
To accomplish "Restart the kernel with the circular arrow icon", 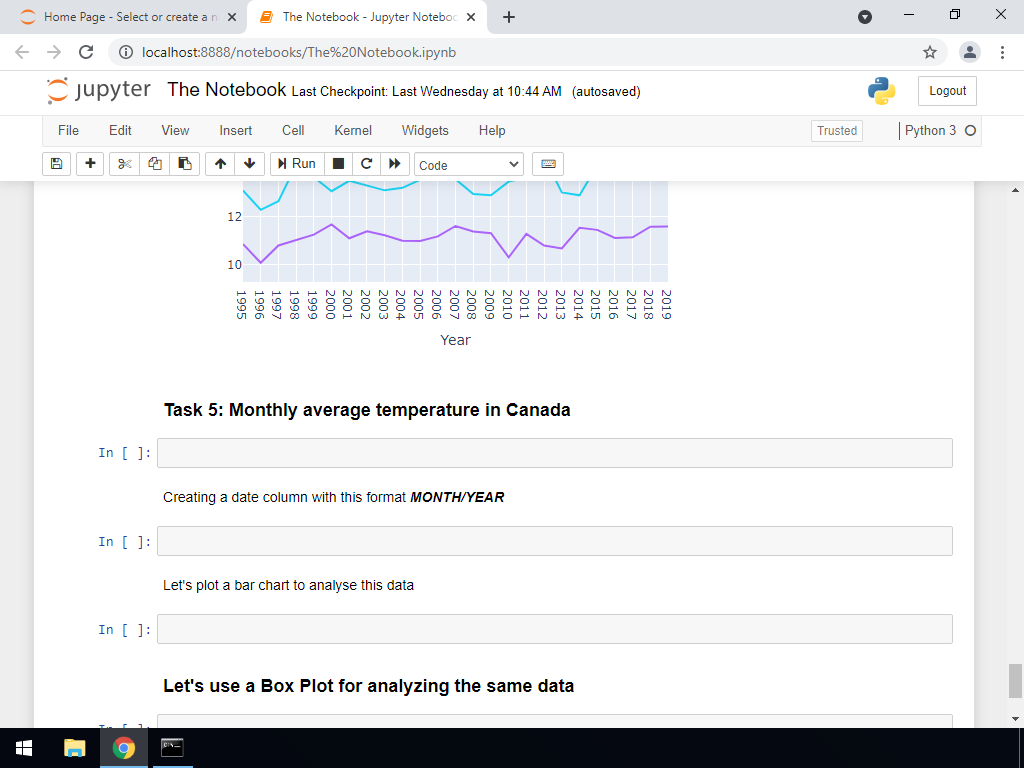I will click(366, 164).
